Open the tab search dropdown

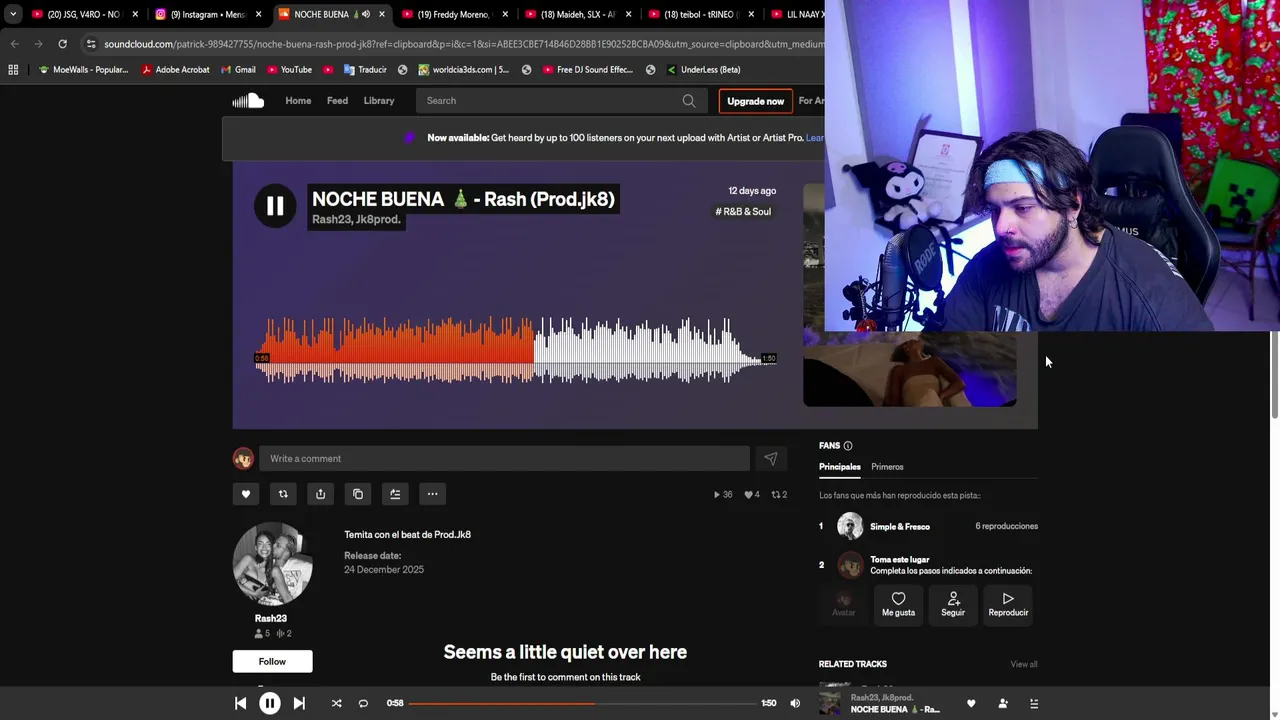click(x=12, y=14)
